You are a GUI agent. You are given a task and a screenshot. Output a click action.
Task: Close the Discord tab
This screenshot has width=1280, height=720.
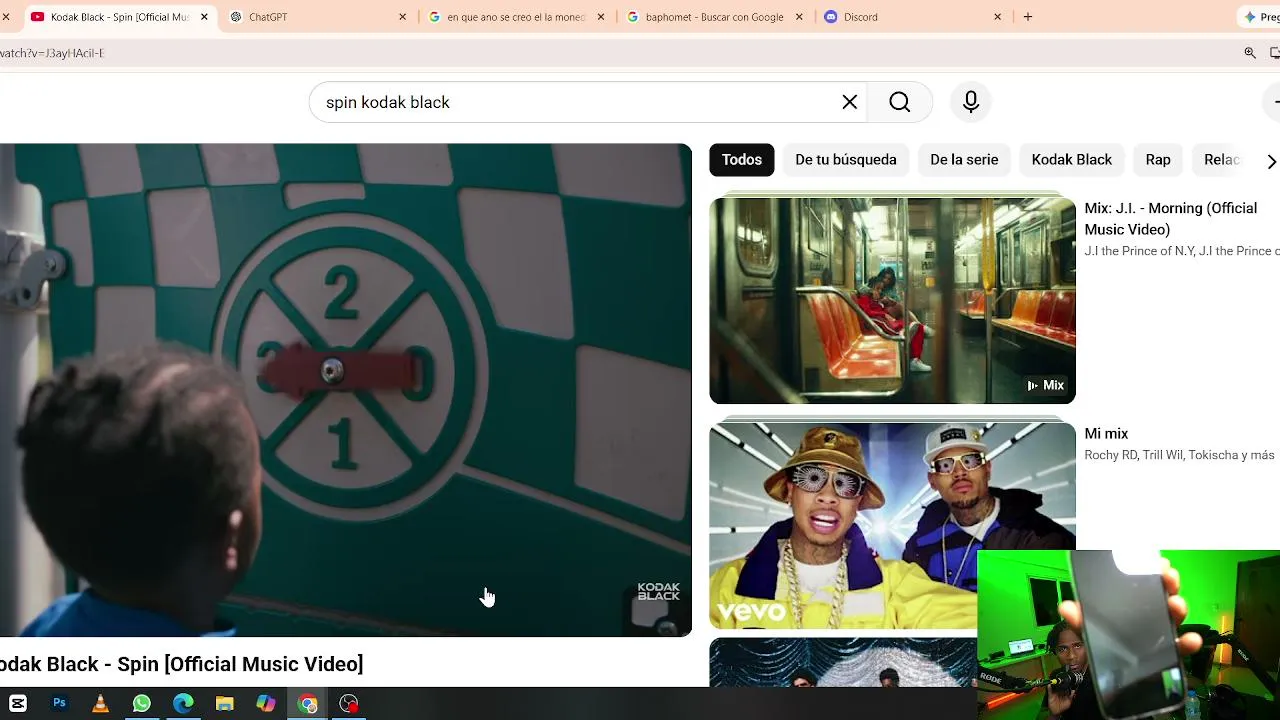pyautogui.click(x=997, y=17)
